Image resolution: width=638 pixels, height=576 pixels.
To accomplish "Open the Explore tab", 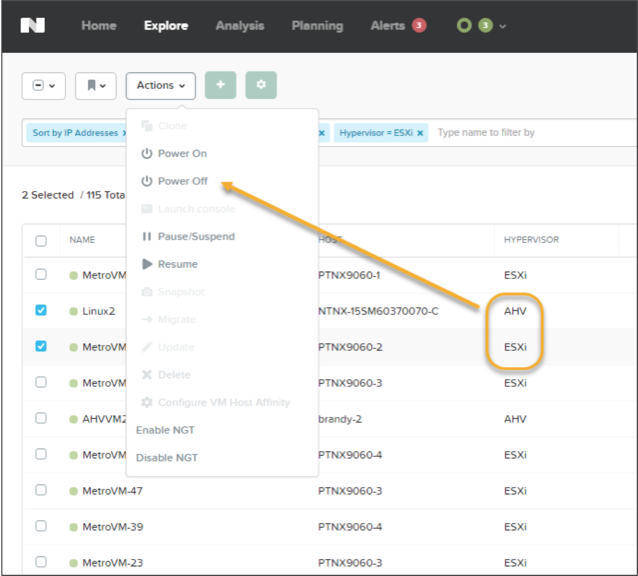I will [x=166, y=26].
